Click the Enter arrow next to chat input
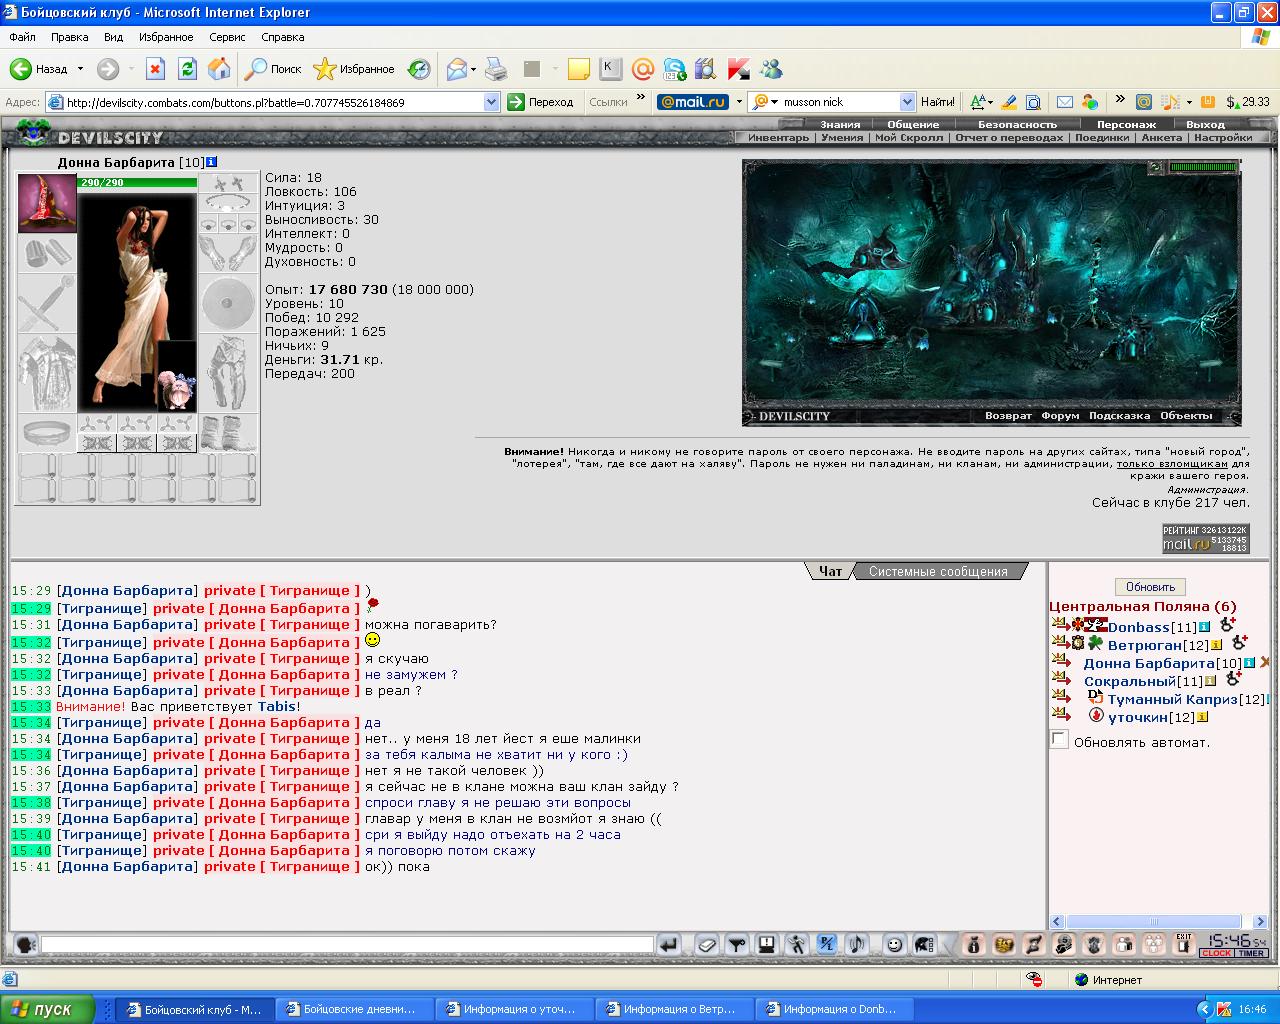 pyautogui.click(x=669, y=944)
